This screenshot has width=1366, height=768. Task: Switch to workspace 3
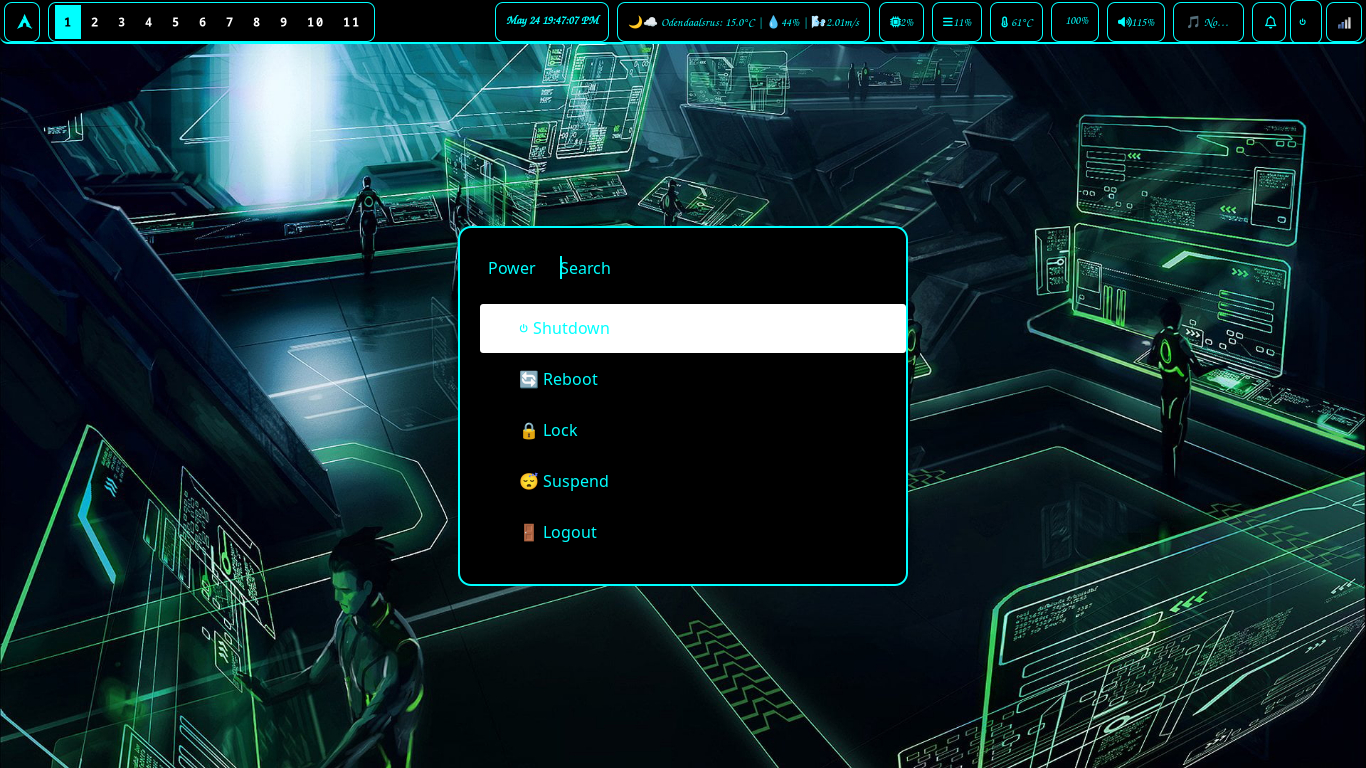pyautogui.click(x=122, y=22)
